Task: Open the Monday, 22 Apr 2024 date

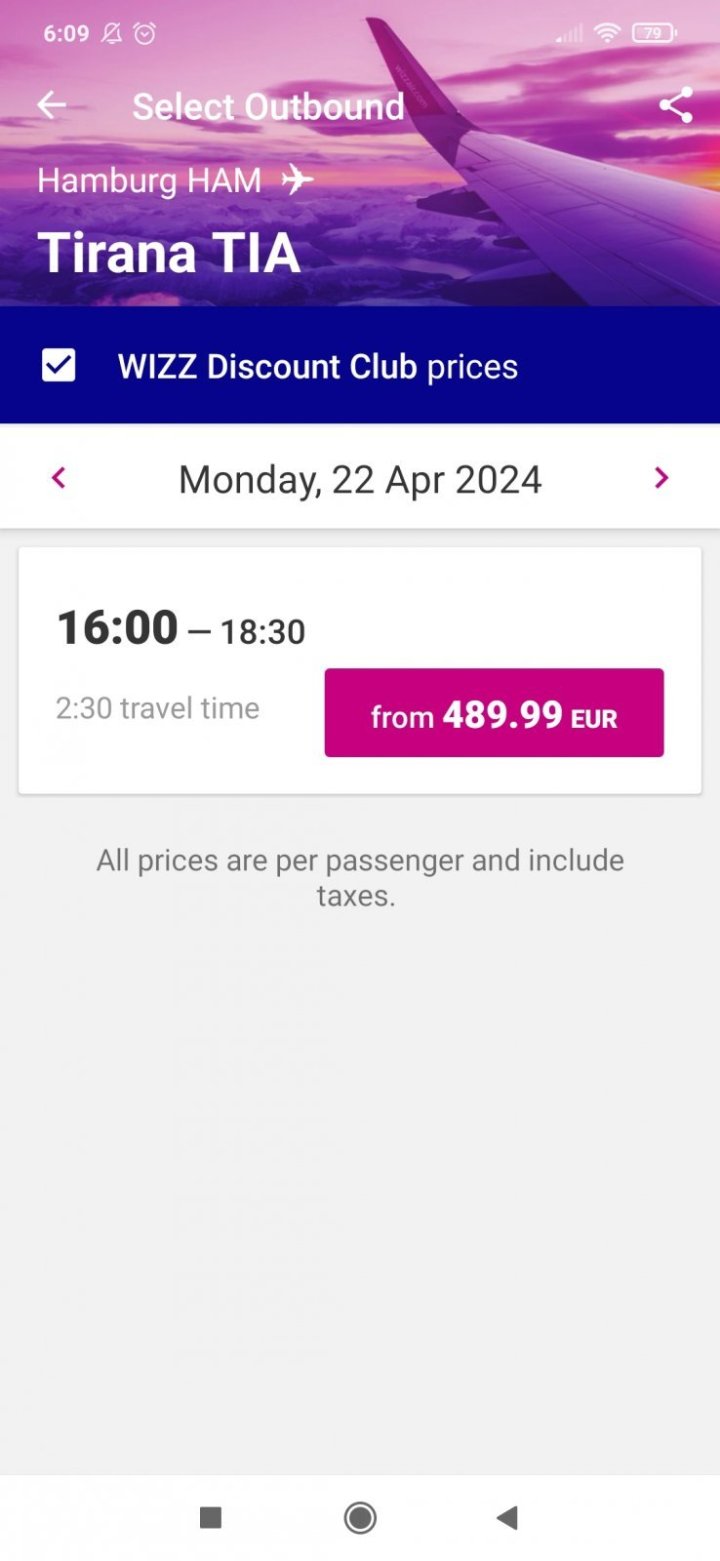Action: point(360,479)
